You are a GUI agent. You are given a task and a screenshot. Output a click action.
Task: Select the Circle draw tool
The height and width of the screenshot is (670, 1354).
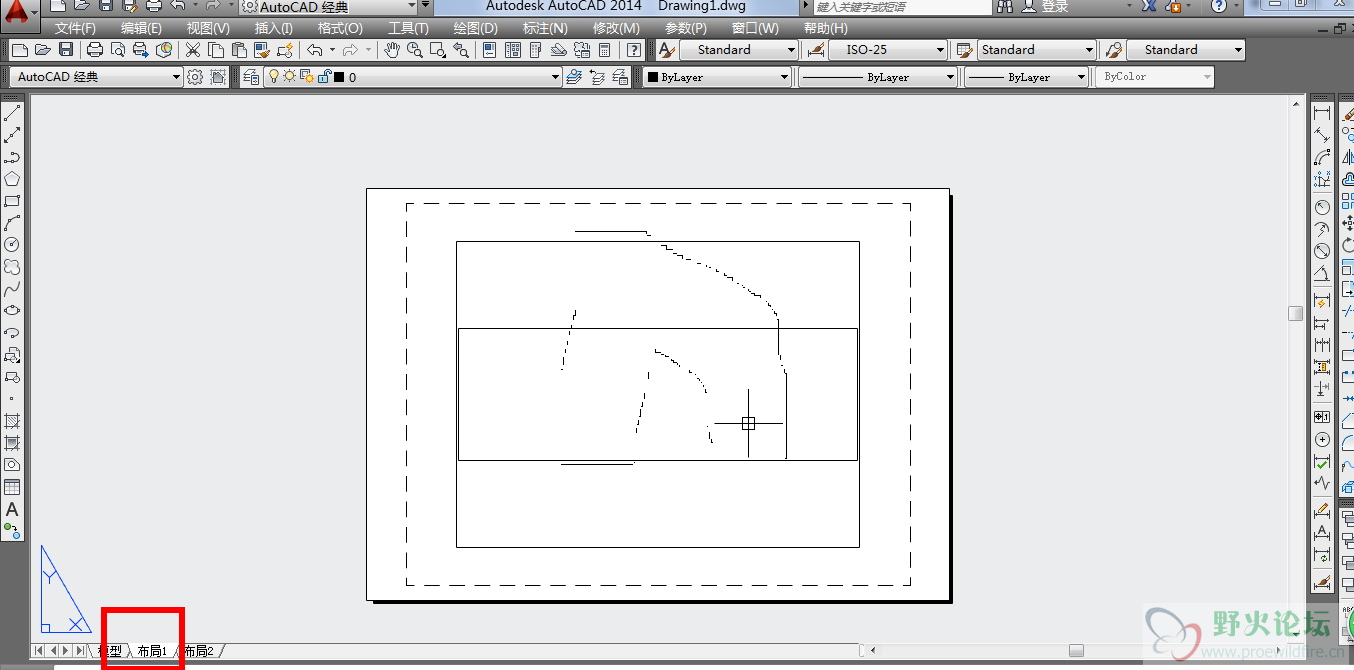pos(12,245)
